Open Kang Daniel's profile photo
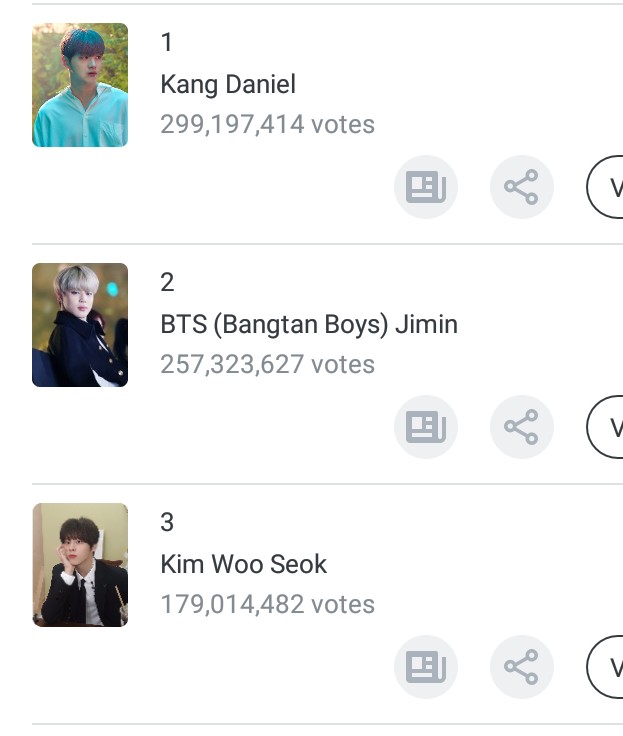This screenshot has height=736, width=623. 80,85
